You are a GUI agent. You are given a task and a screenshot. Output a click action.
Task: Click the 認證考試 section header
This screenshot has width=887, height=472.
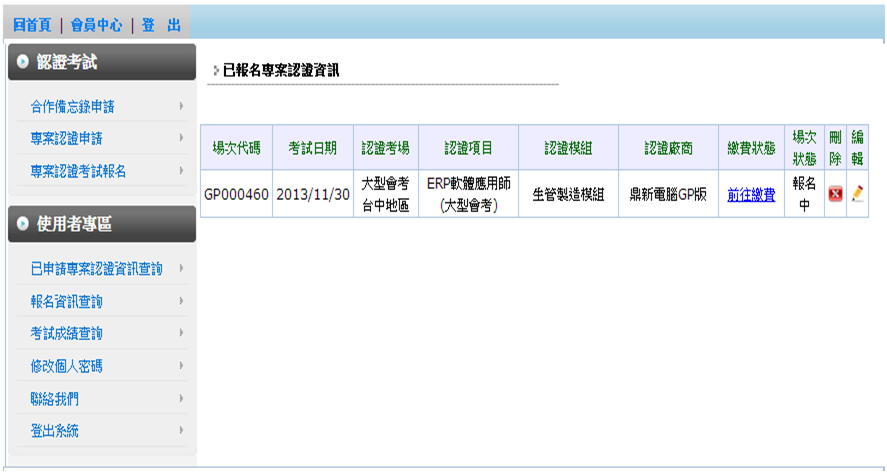click(x=102, y=62)
